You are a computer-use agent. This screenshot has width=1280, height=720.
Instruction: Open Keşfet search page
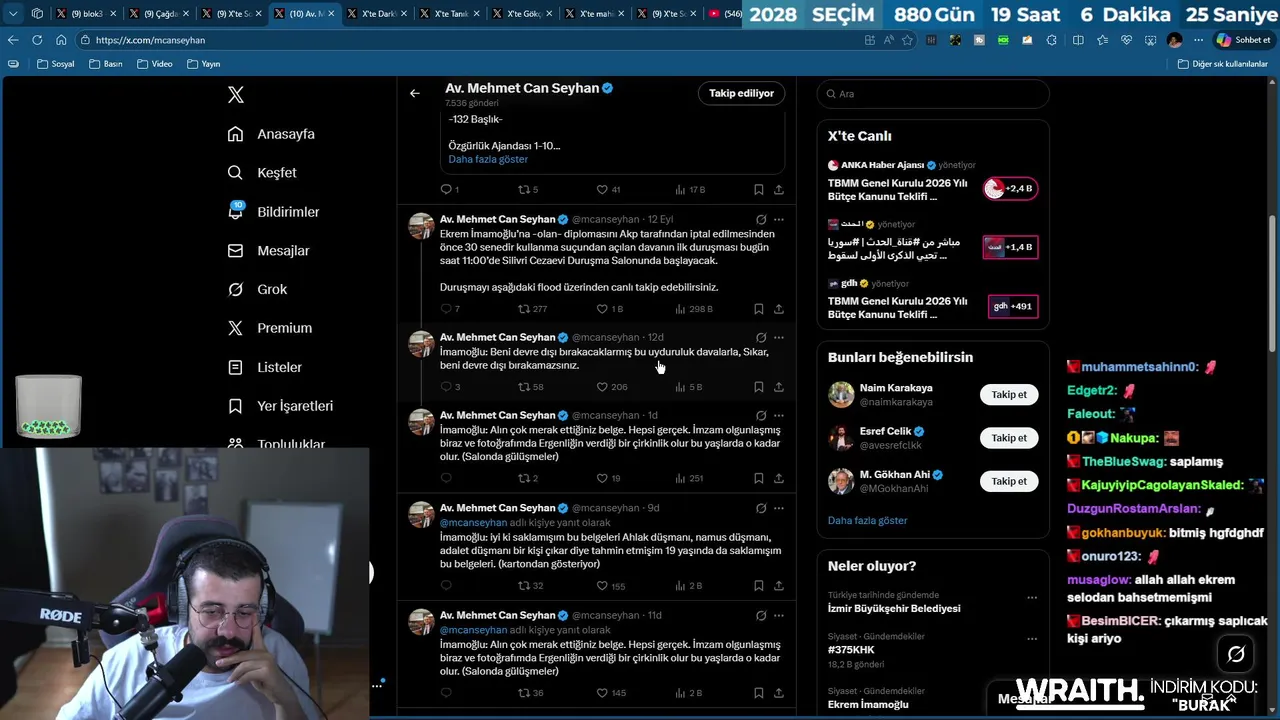tap(262, 173)
